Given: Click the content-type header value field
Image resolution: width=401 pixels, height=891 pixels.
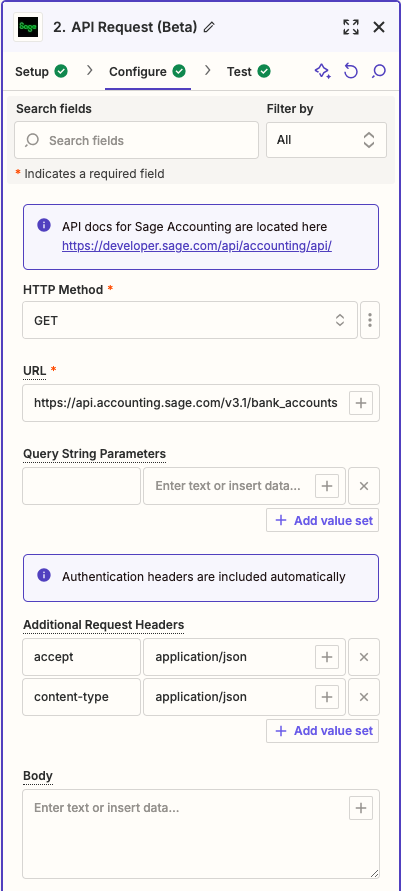Looking at the screenshot, I should click(x=228, y=697).
